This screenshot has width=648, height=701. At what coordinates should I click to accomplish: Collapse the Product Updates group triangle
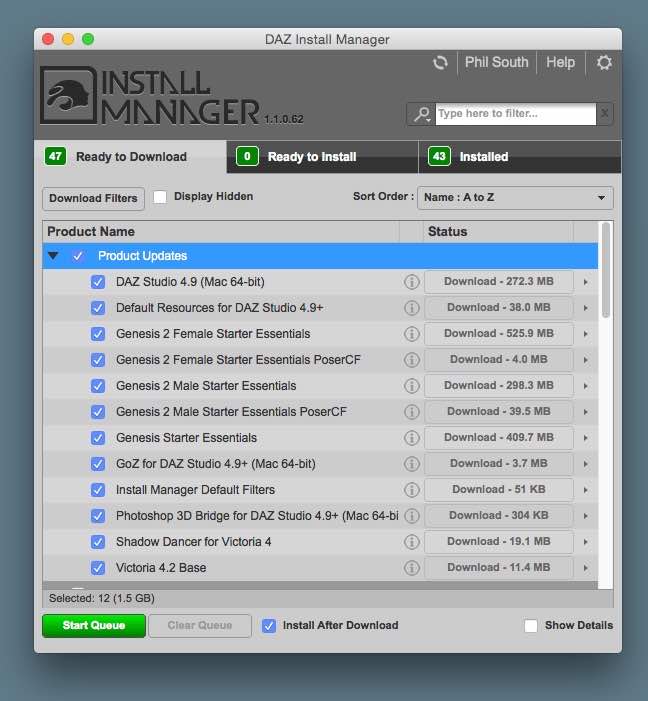[53, 256]
